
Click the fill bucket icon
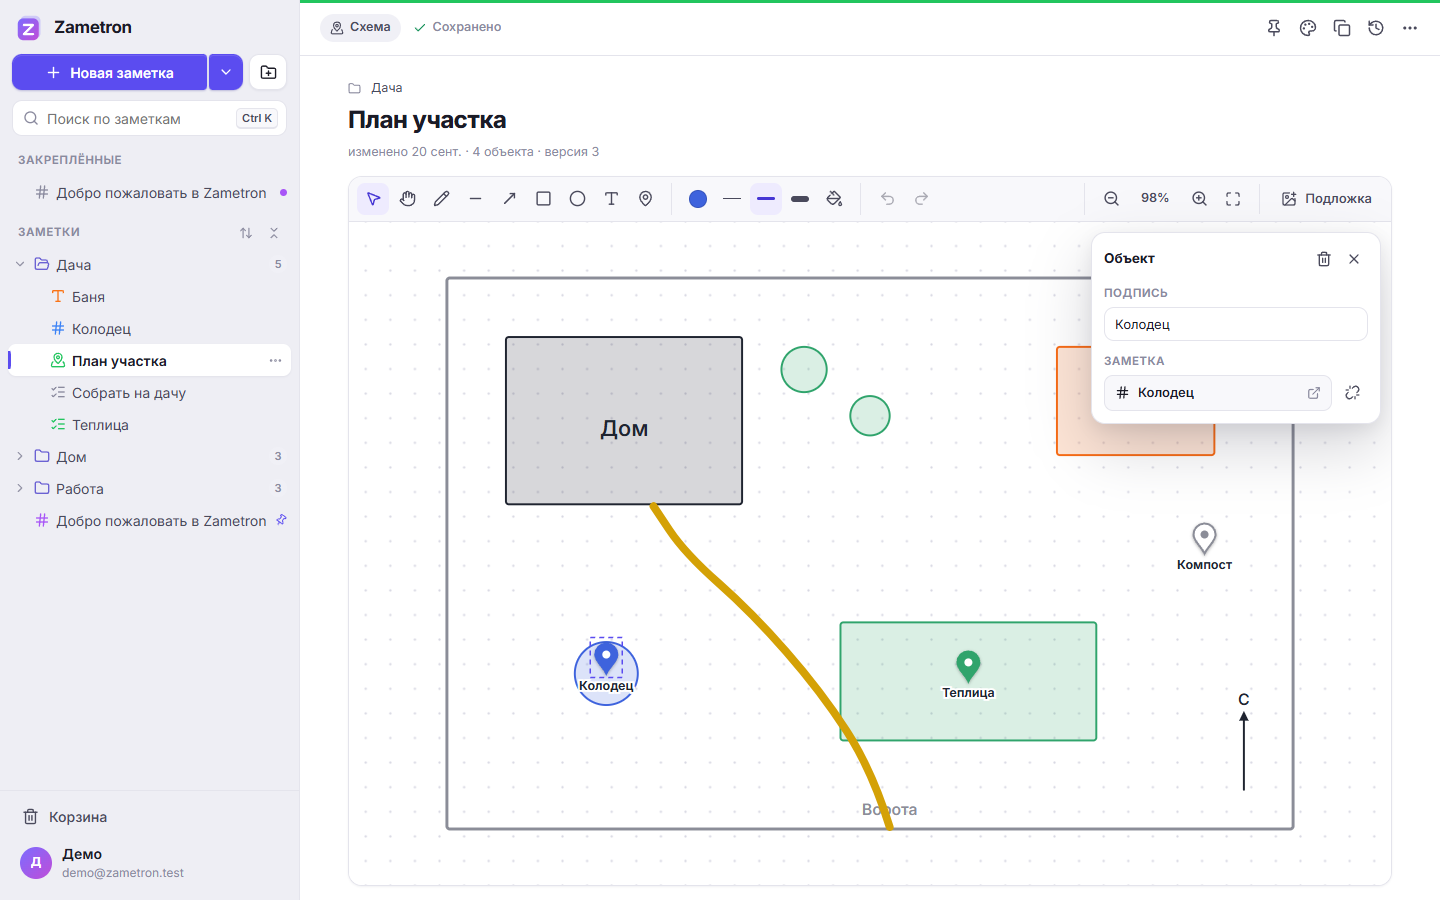[834, 199]
